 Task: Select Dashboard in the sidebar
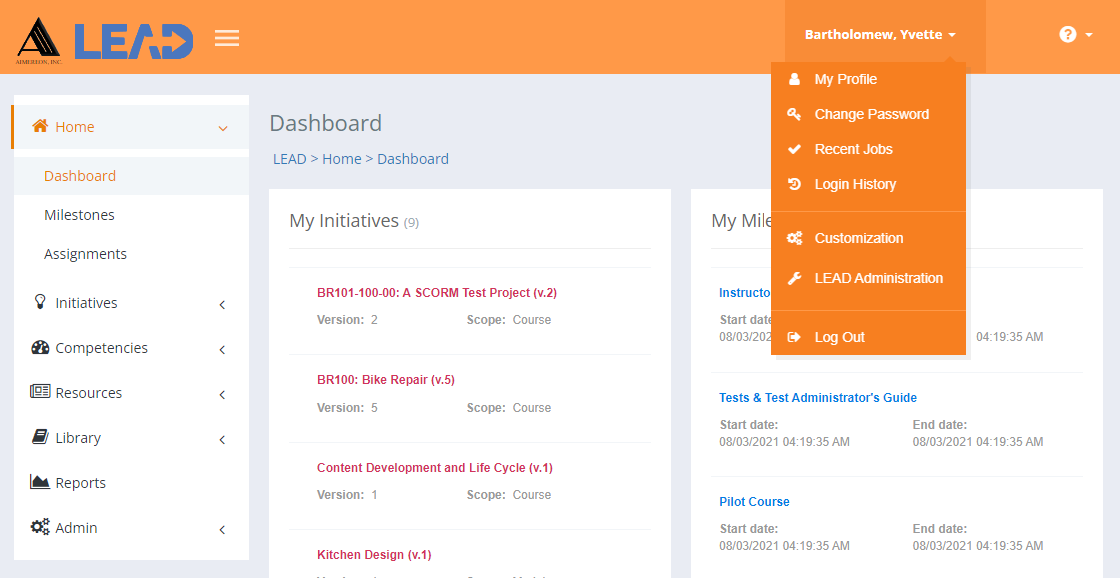[x=80, y=176]
